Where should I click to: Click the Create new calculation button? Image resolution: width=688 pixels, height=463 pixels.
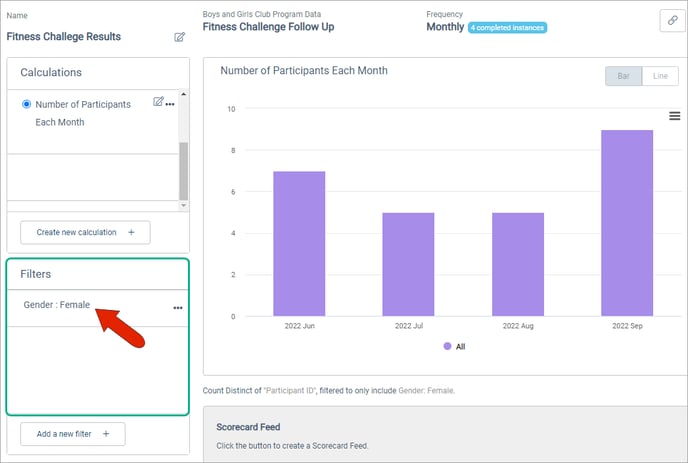85,232
